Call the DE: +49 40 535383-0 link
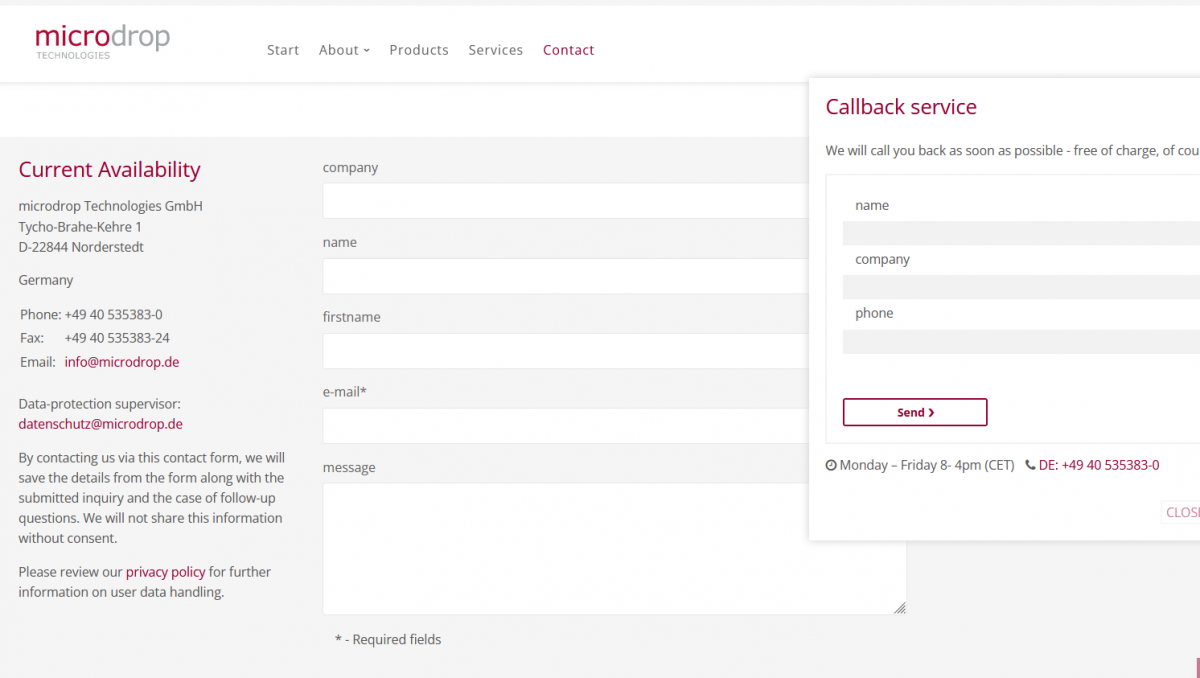 click(1099, 465)
